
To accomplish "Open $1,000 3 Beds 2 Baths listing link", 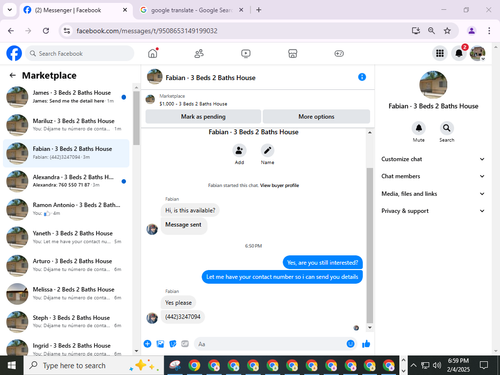I will point(193,104).
